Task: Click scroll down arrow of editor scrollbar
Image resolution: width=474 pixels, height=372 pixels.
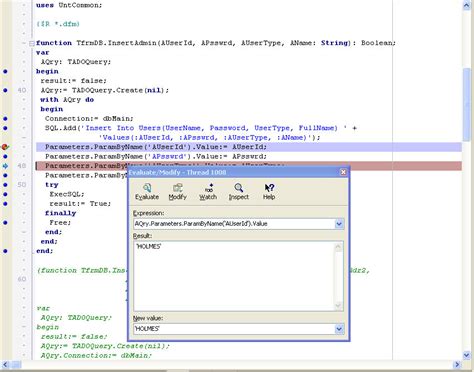Action: click(467, 355)
